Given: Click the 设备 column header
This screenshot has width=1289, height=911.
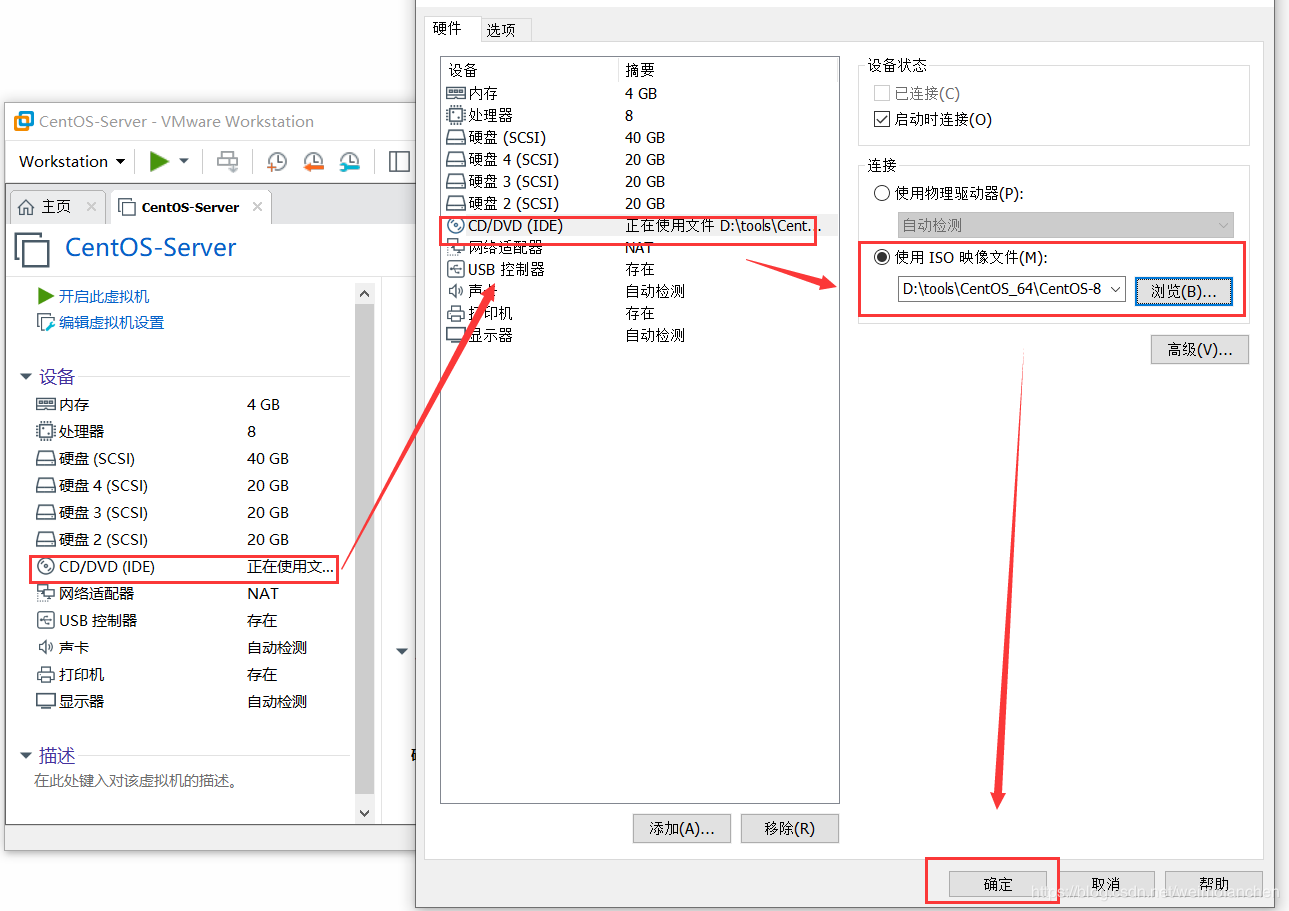Looking at the screenshot, I should 530,70.
